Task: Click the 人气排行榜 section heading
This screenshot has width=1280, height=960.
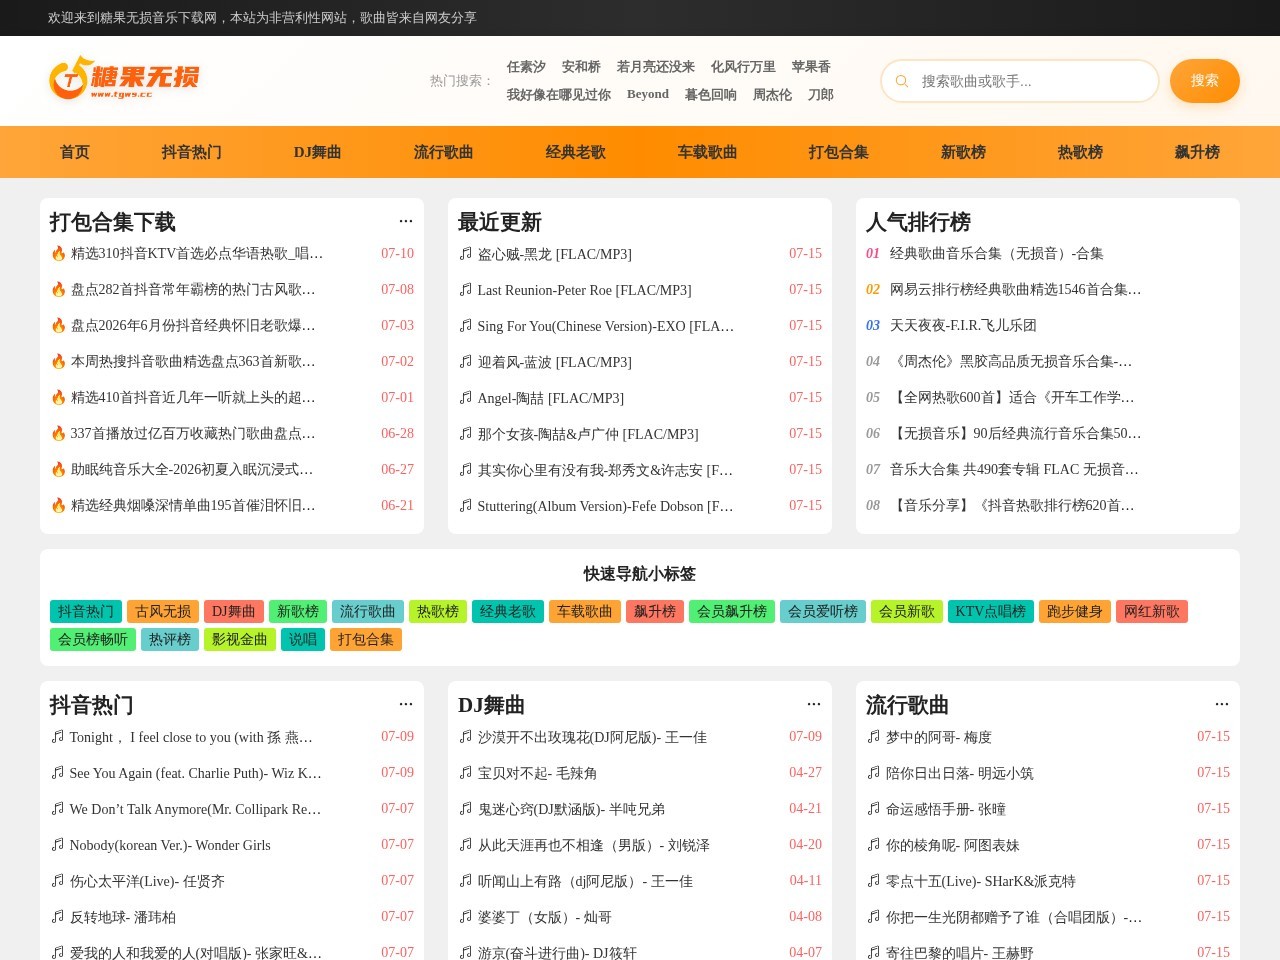Action: (x=918, y=222)
